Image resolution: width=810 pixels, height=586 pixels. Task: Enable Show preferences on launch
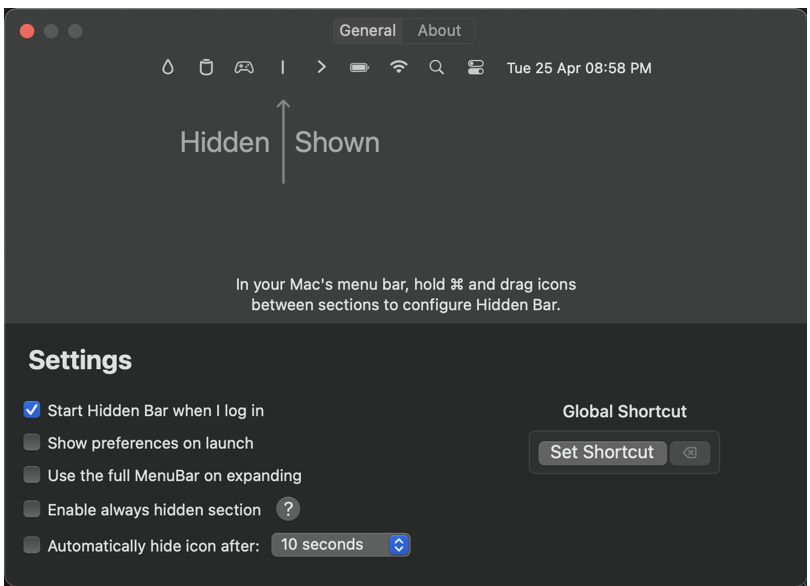click(32, 442)
